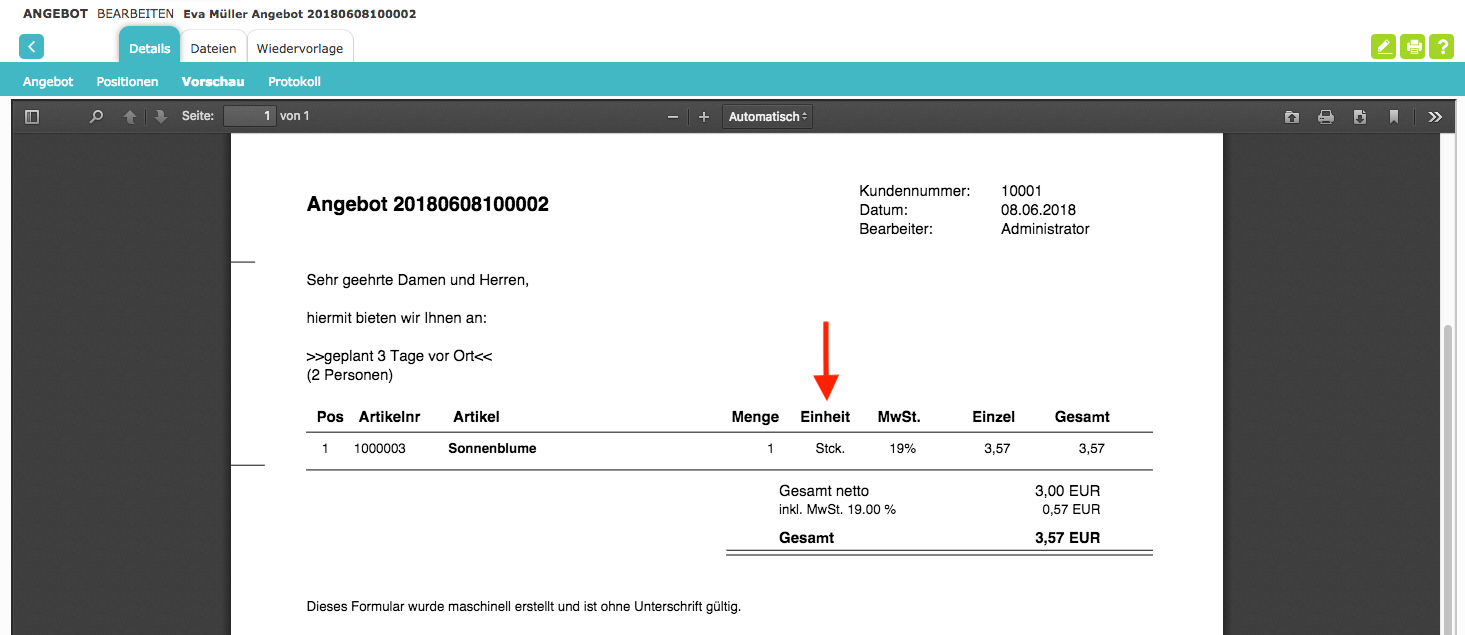This screenshot has width=1465, height=635.
Task: Zoom out with the minus button
Action: click(x=673, y=117)
